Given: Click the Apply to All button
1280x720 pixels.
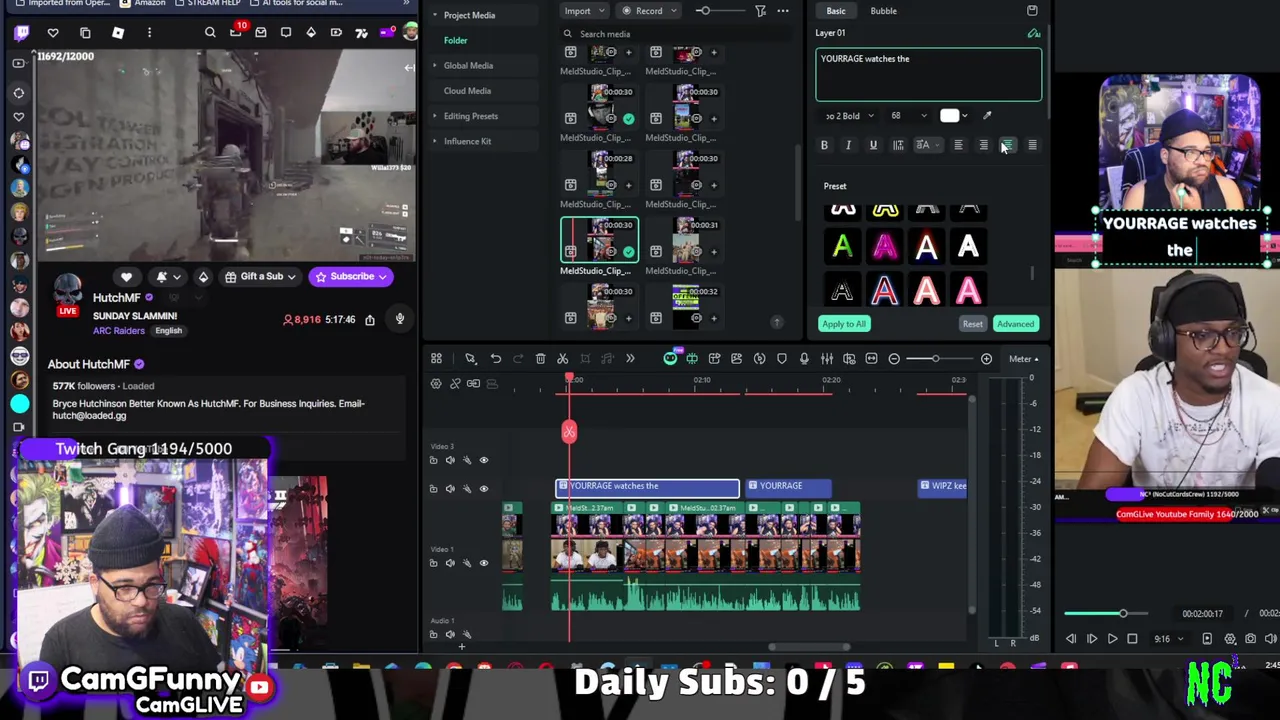Looking at the screenshot, I should pyautogui.click(x=844, y=324).
